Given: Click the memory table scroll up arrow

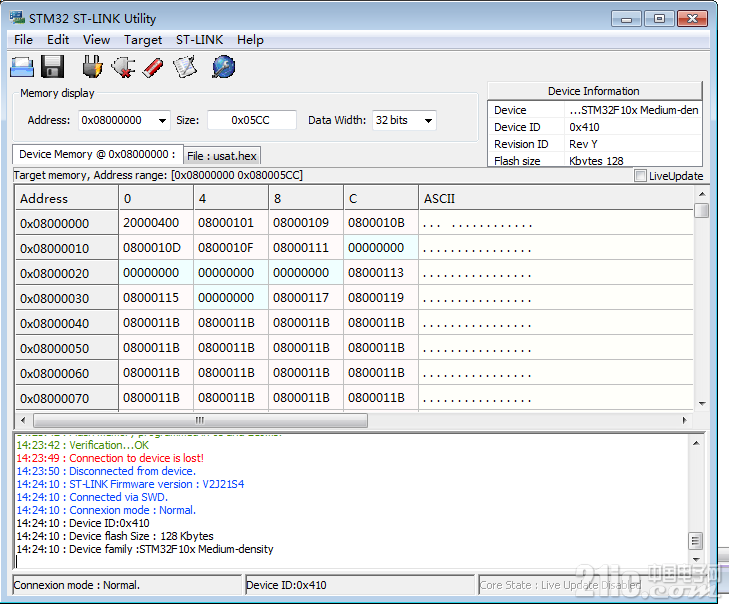Looking at the screenshot, I should [702, 193].
